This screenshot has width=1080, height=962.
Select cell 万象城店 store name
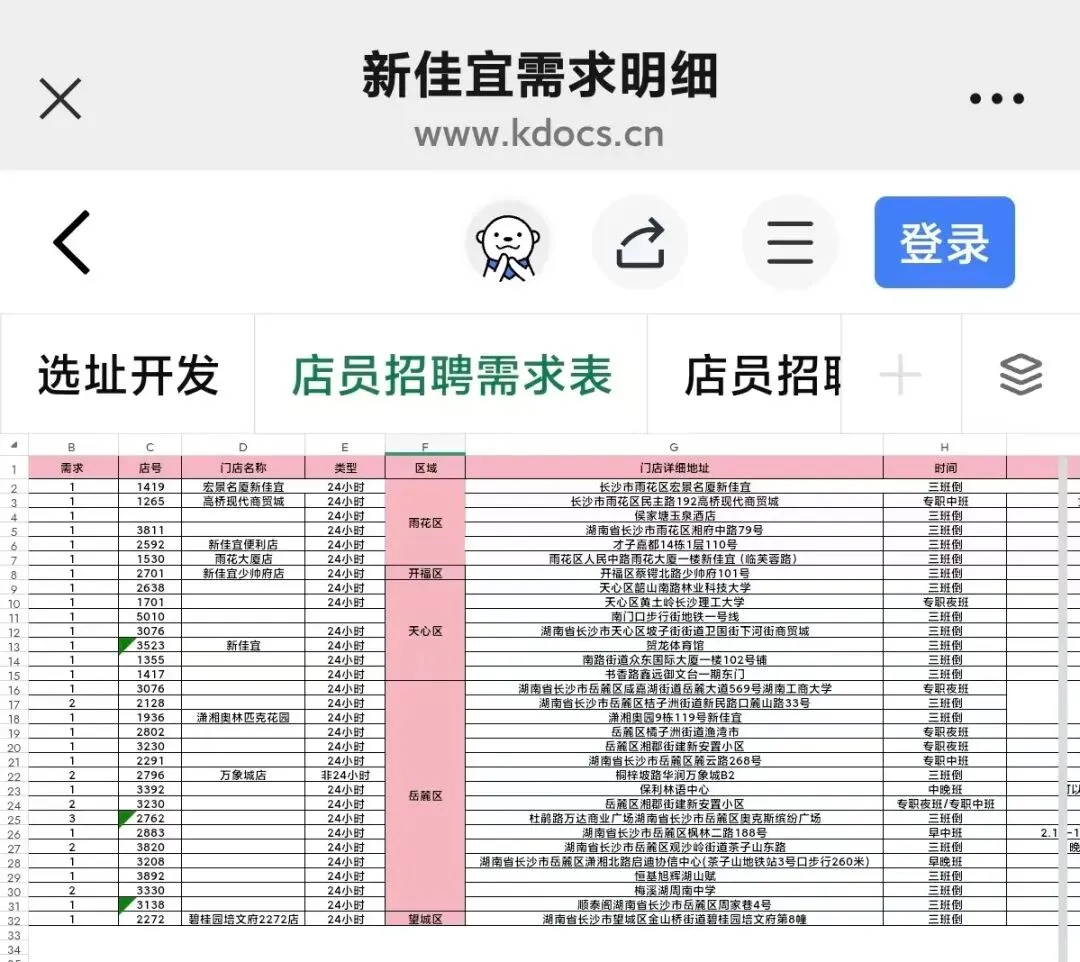[243, 775]
